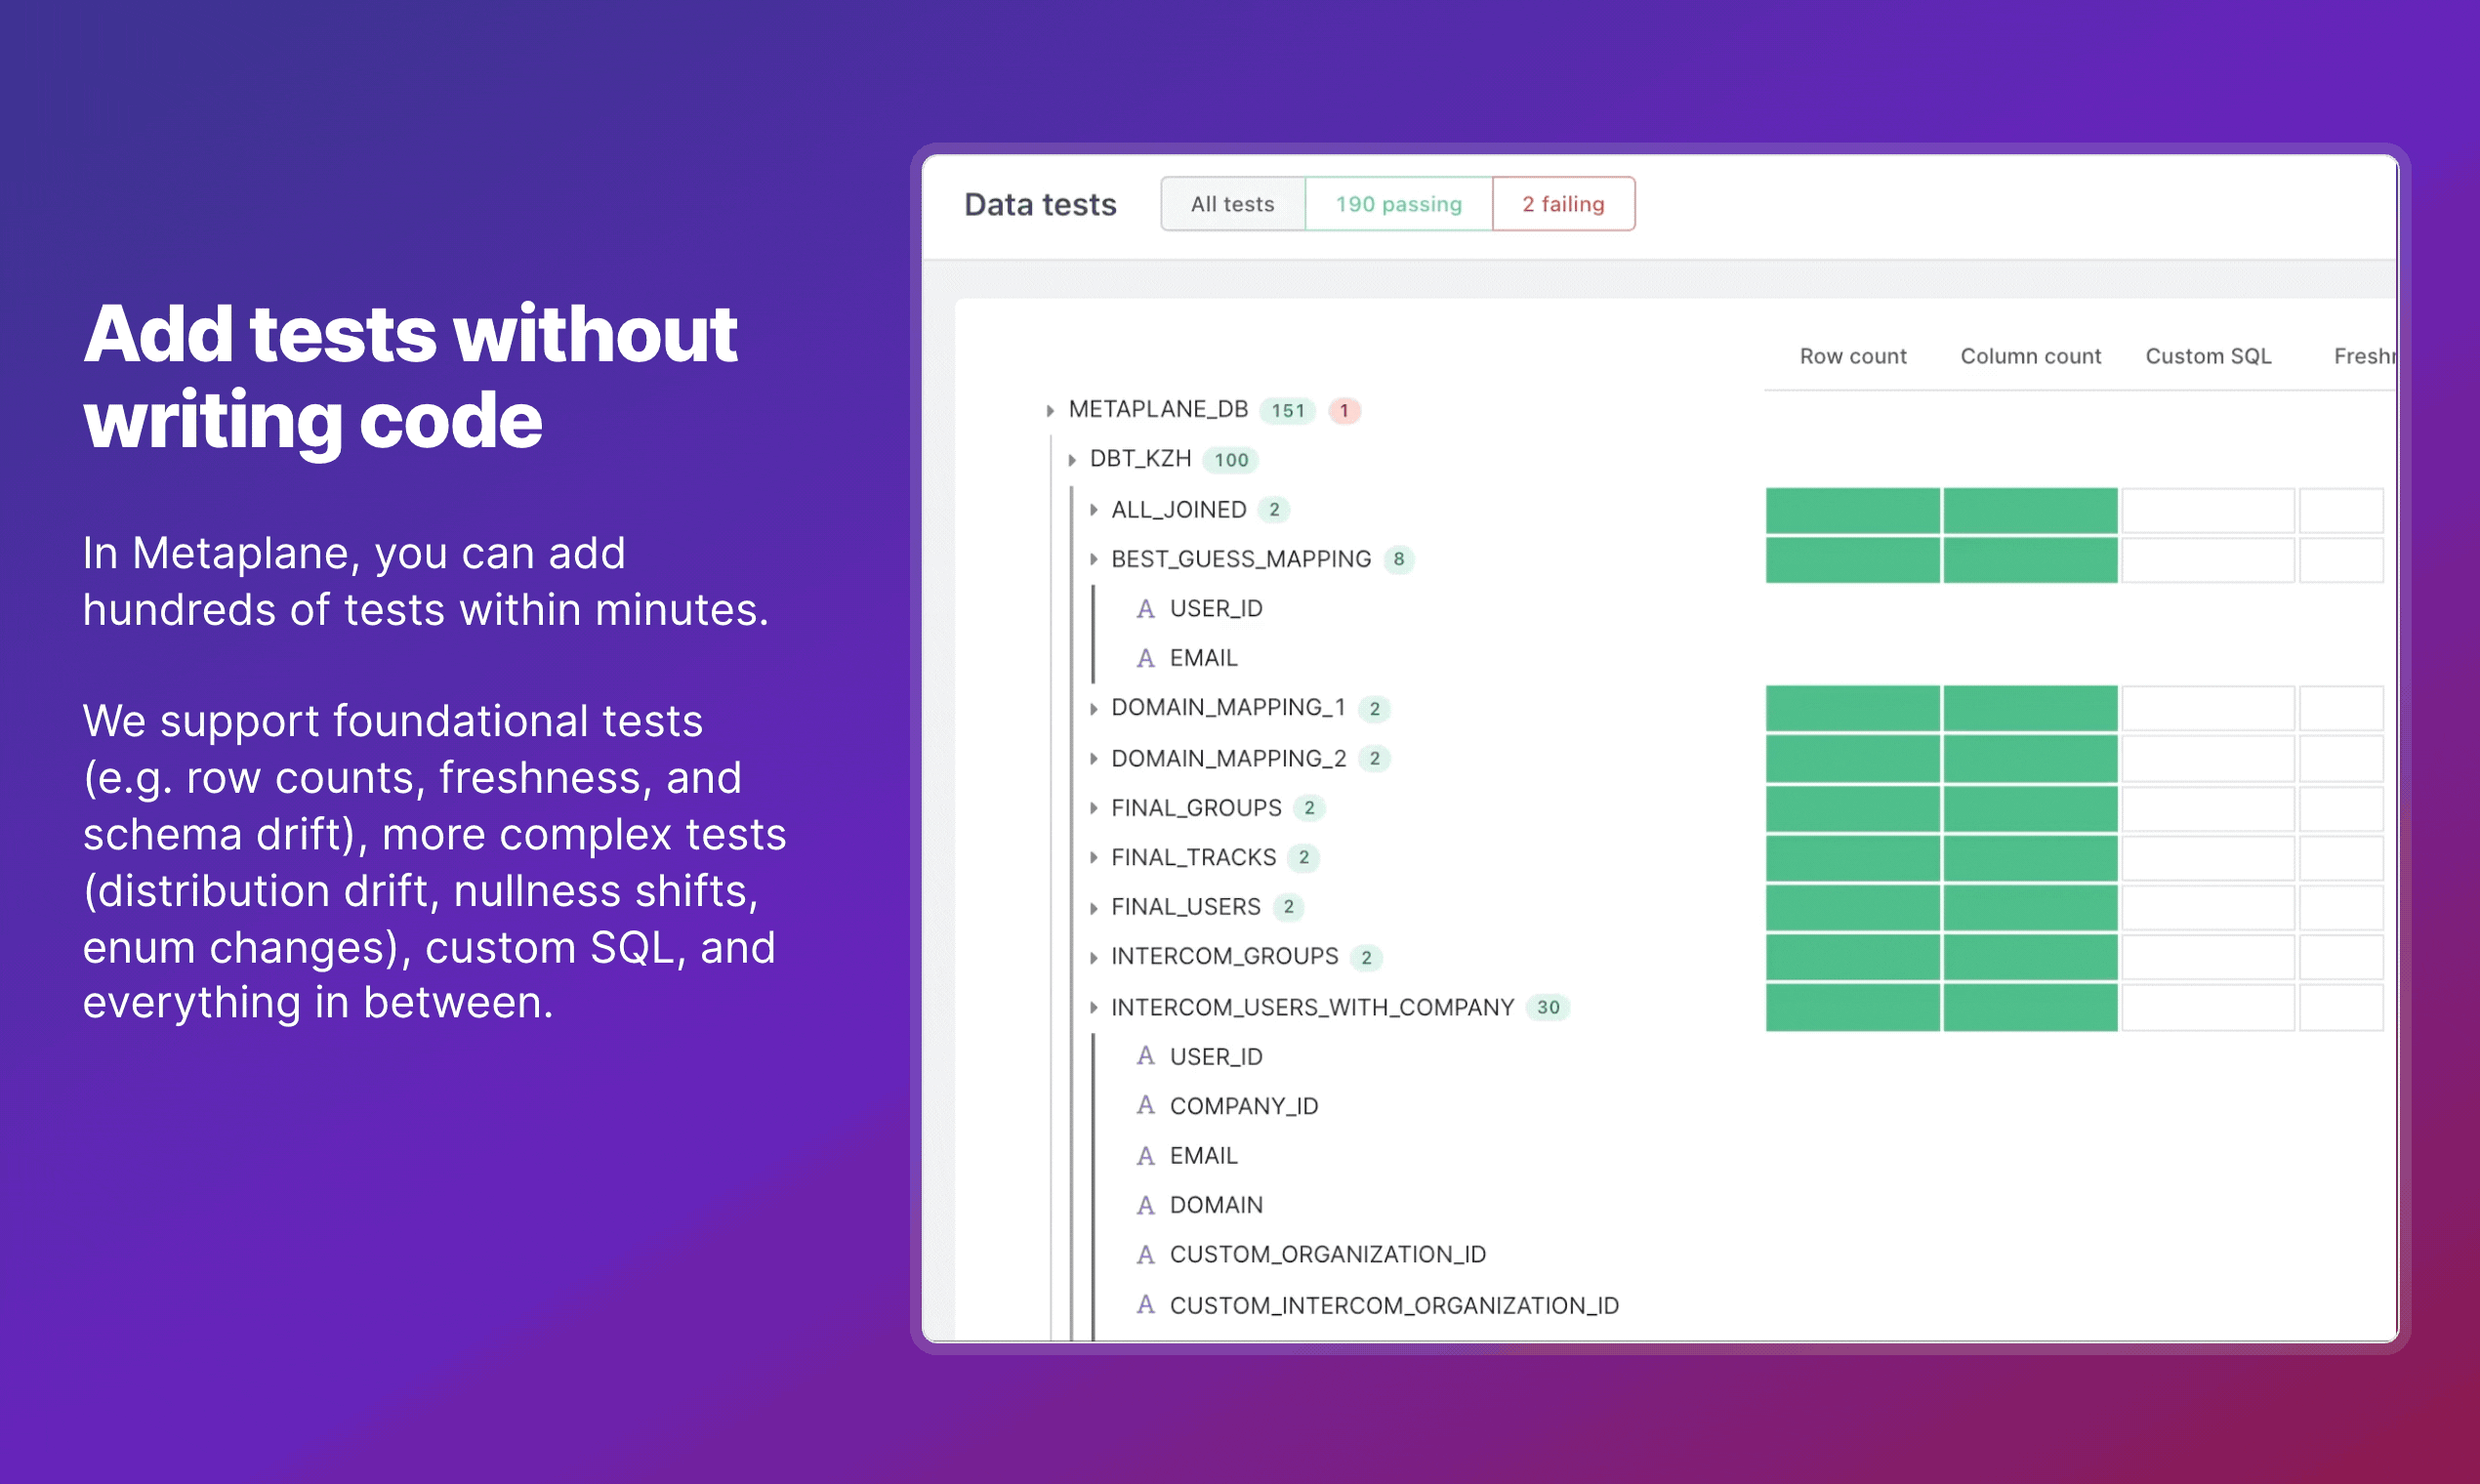Select the DOMAIN column name

tap(1216, 1205)
